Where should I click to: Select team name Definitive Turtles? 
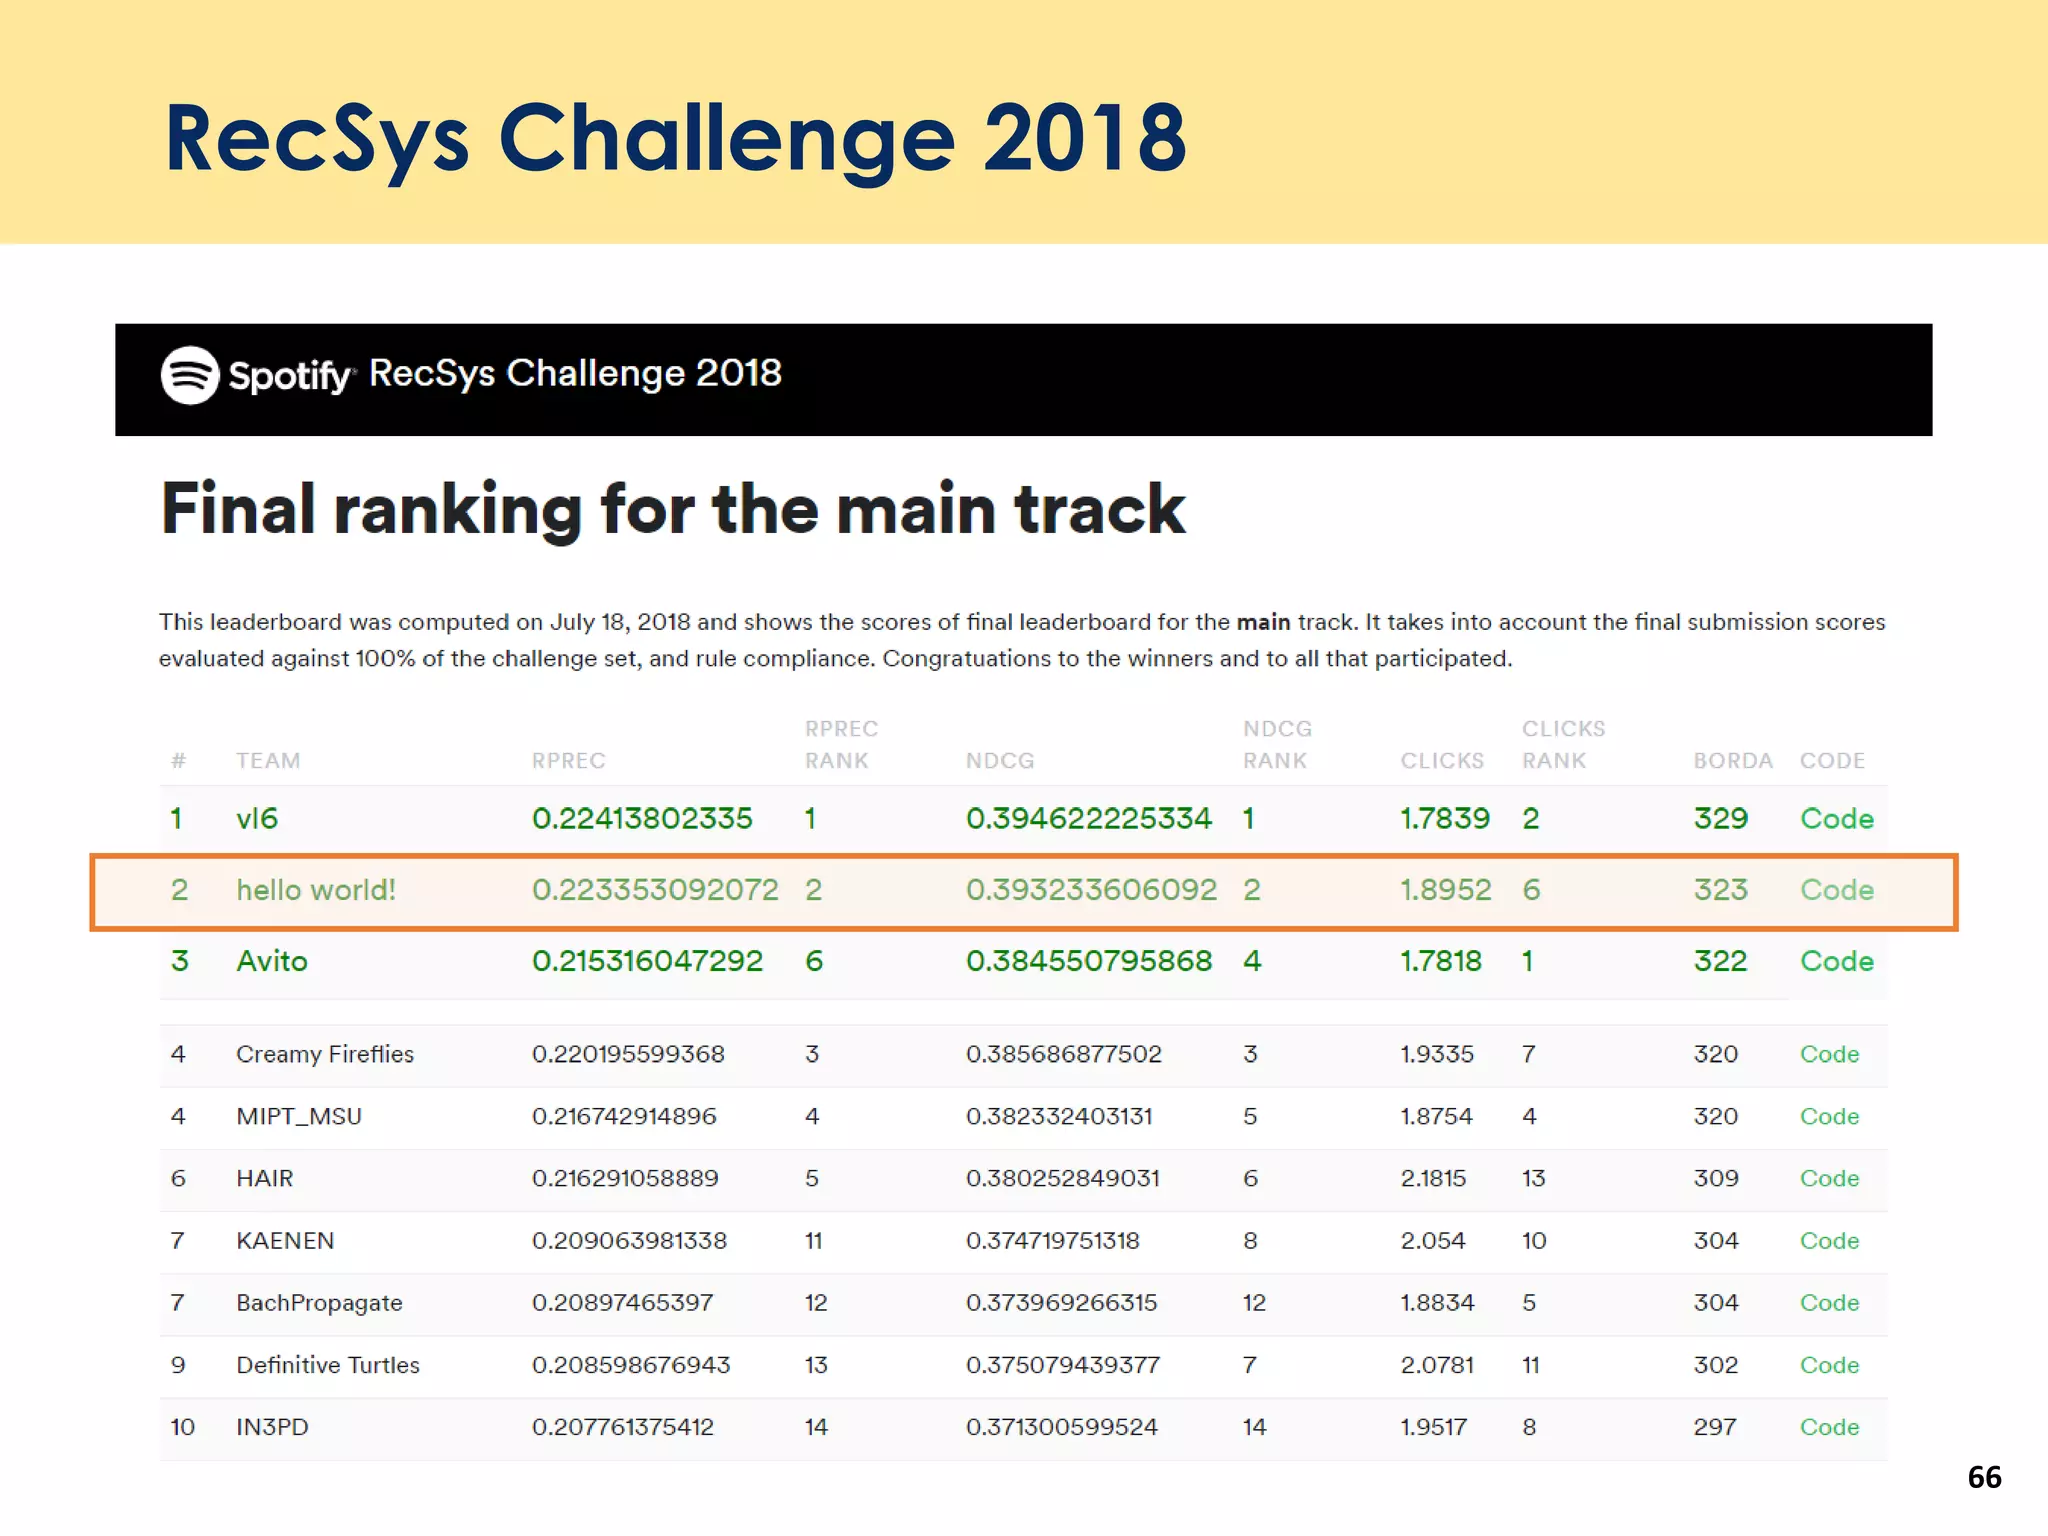(328, 1365)
